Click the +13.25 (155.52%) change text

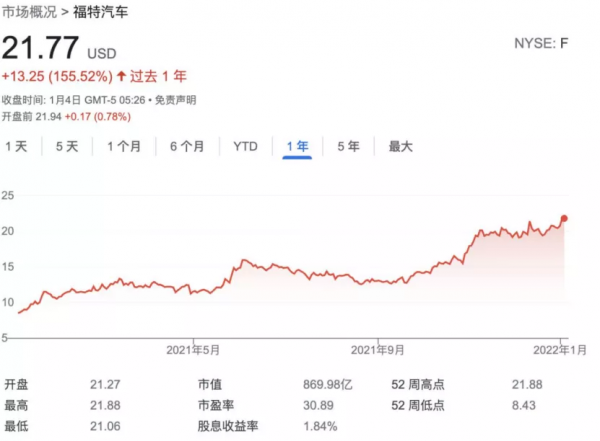57,76
